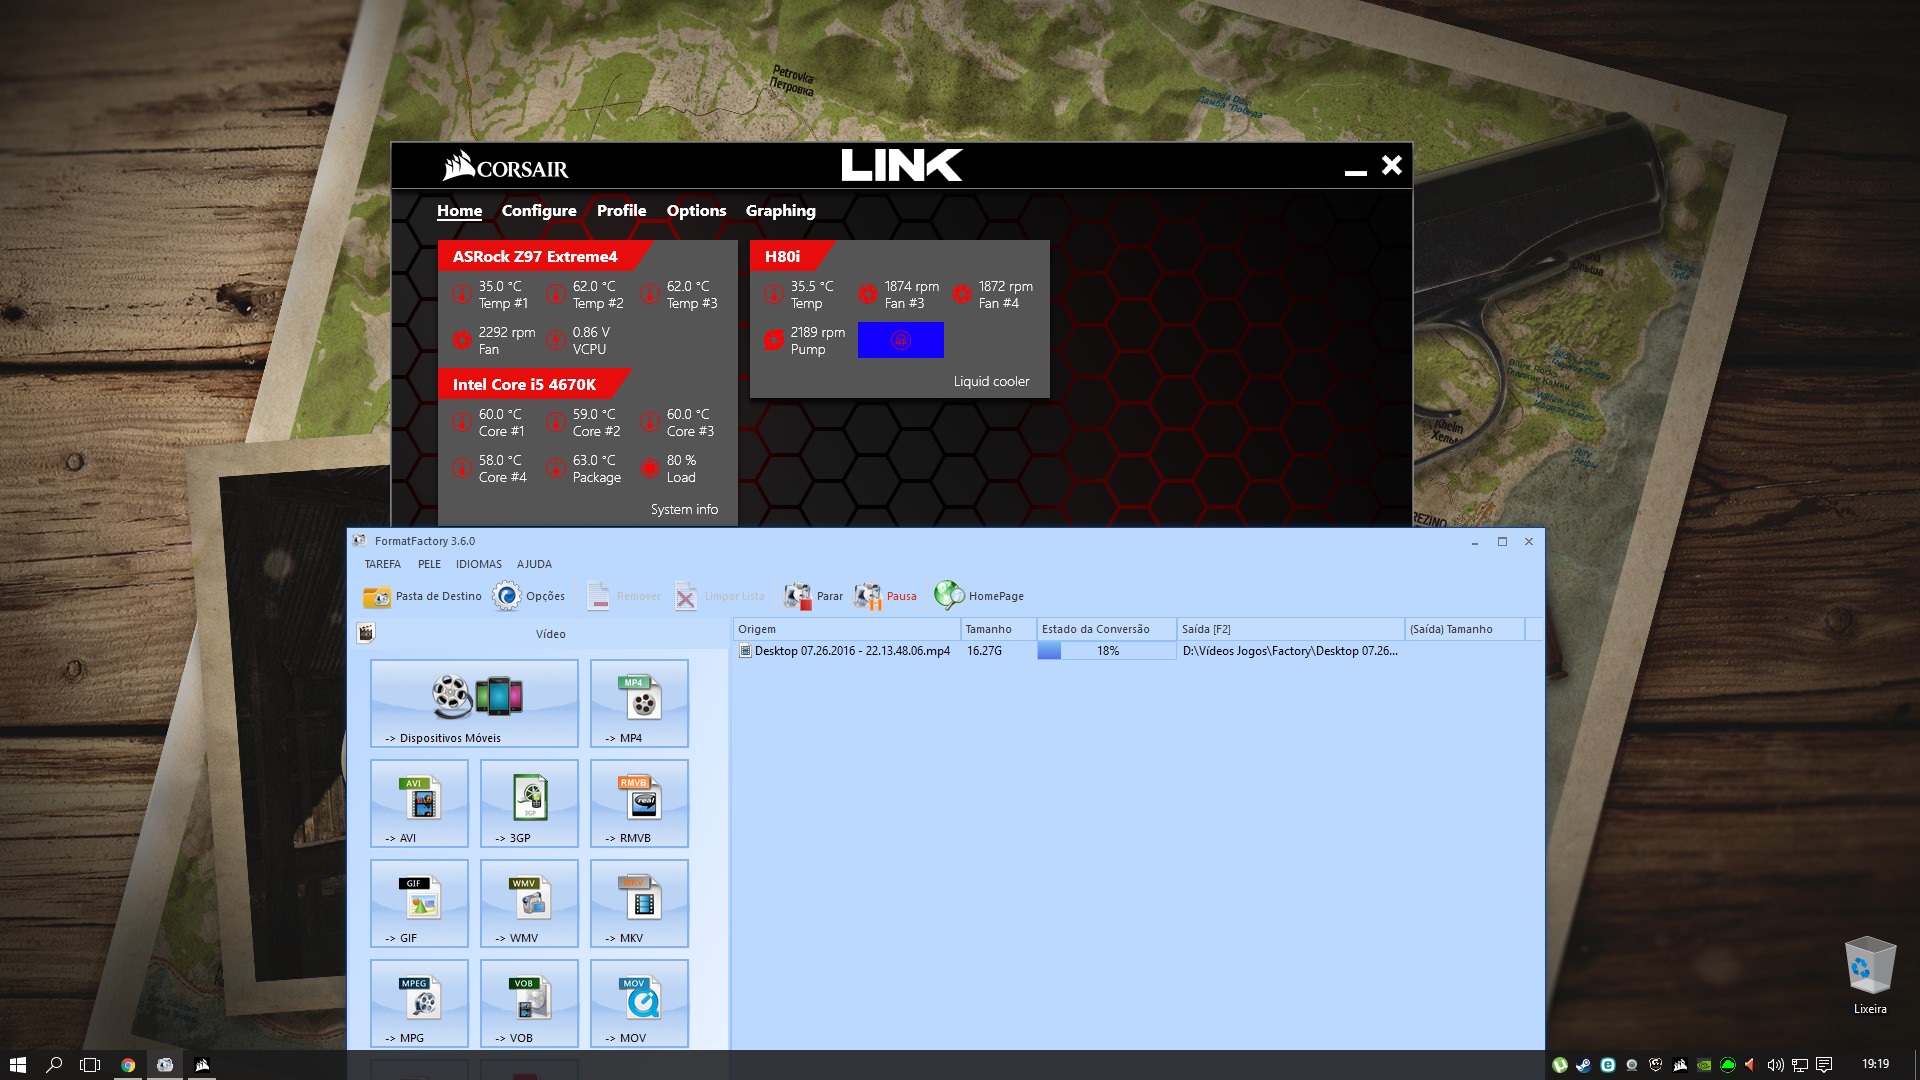
Task: Click the Core #3 temperature icon
Action: [650, 422]
